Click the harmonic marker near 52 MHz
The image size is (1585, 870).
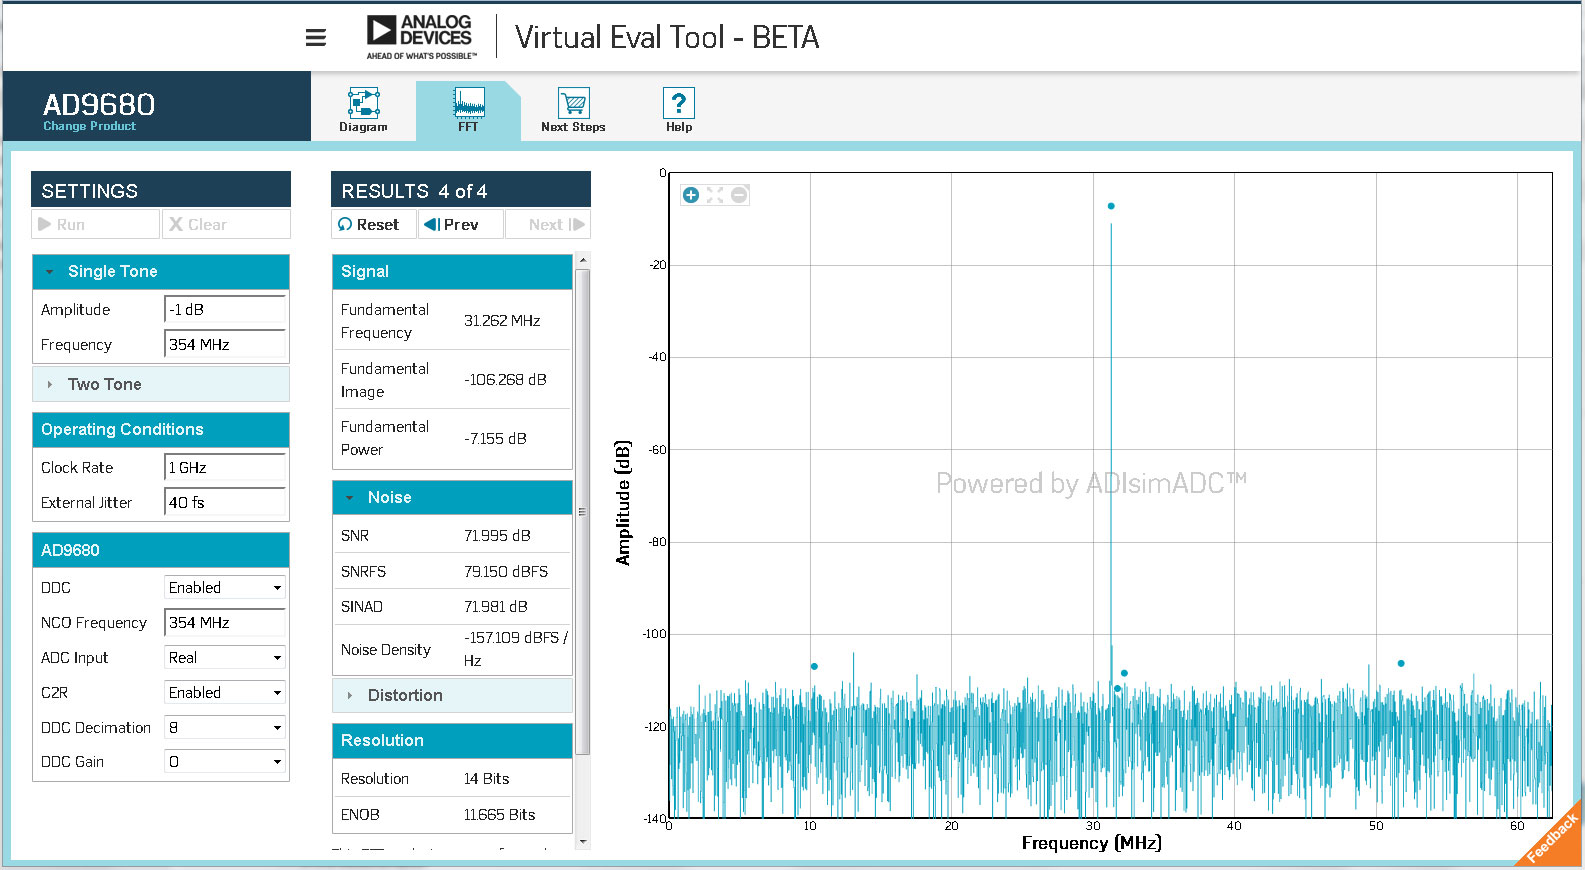coord(1401,663)
